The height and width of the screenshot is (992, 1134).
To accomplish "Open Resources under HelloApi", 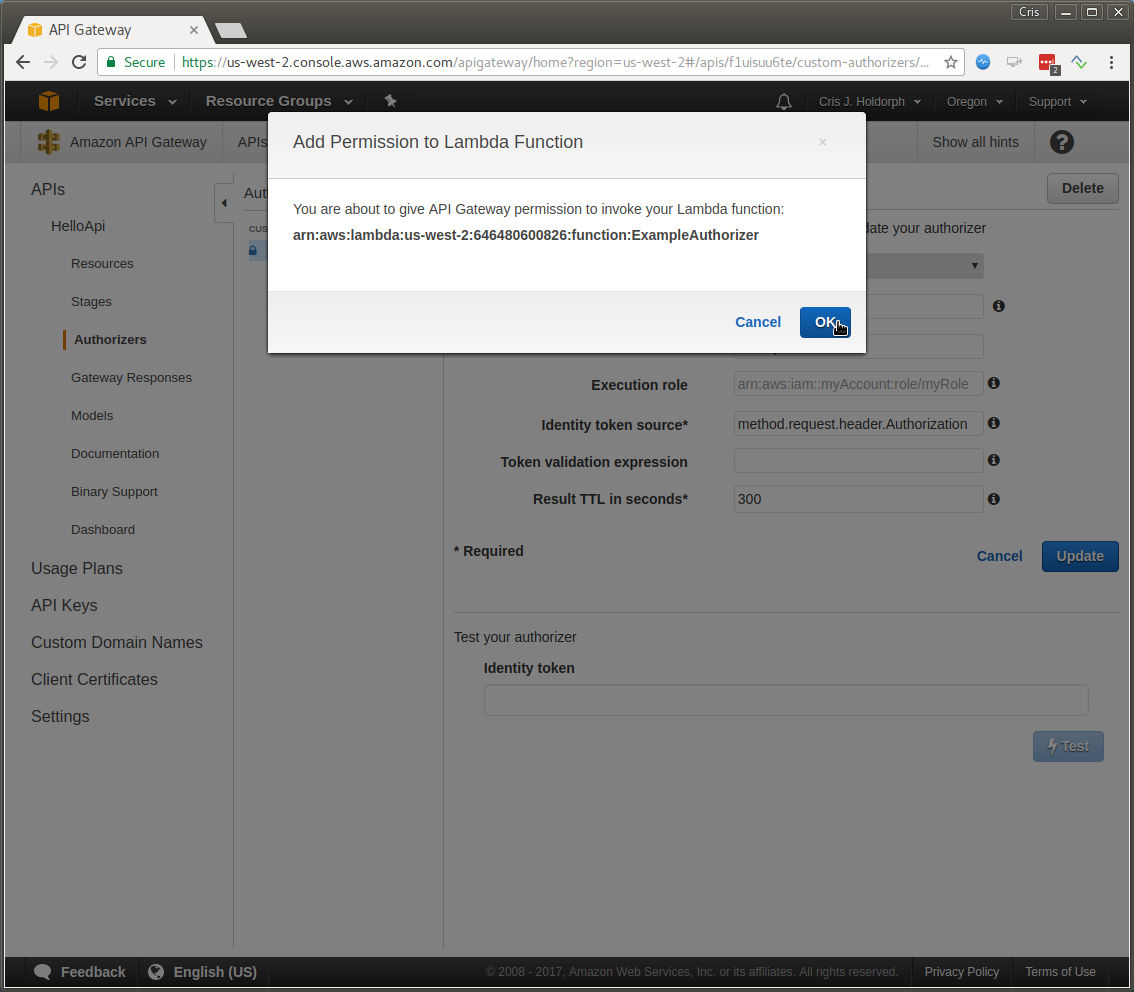I will click(x=102, y=264).
